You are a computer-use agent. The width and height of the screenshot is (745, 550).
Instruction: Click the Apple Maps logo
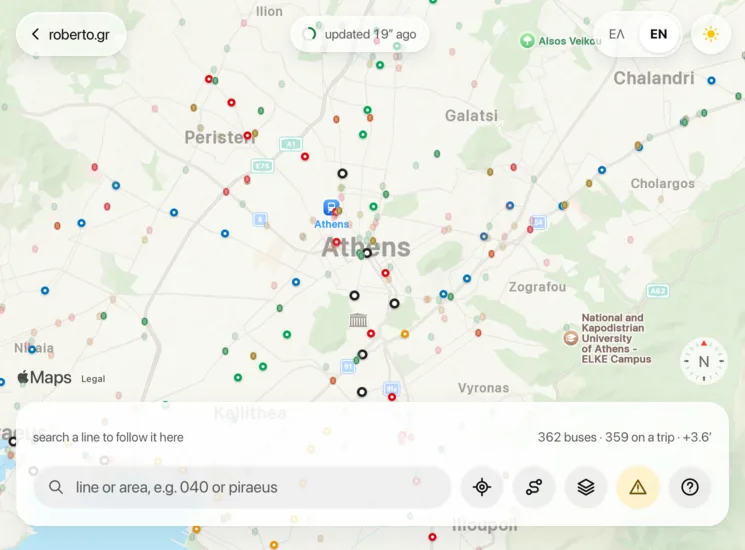coord(44,378)
